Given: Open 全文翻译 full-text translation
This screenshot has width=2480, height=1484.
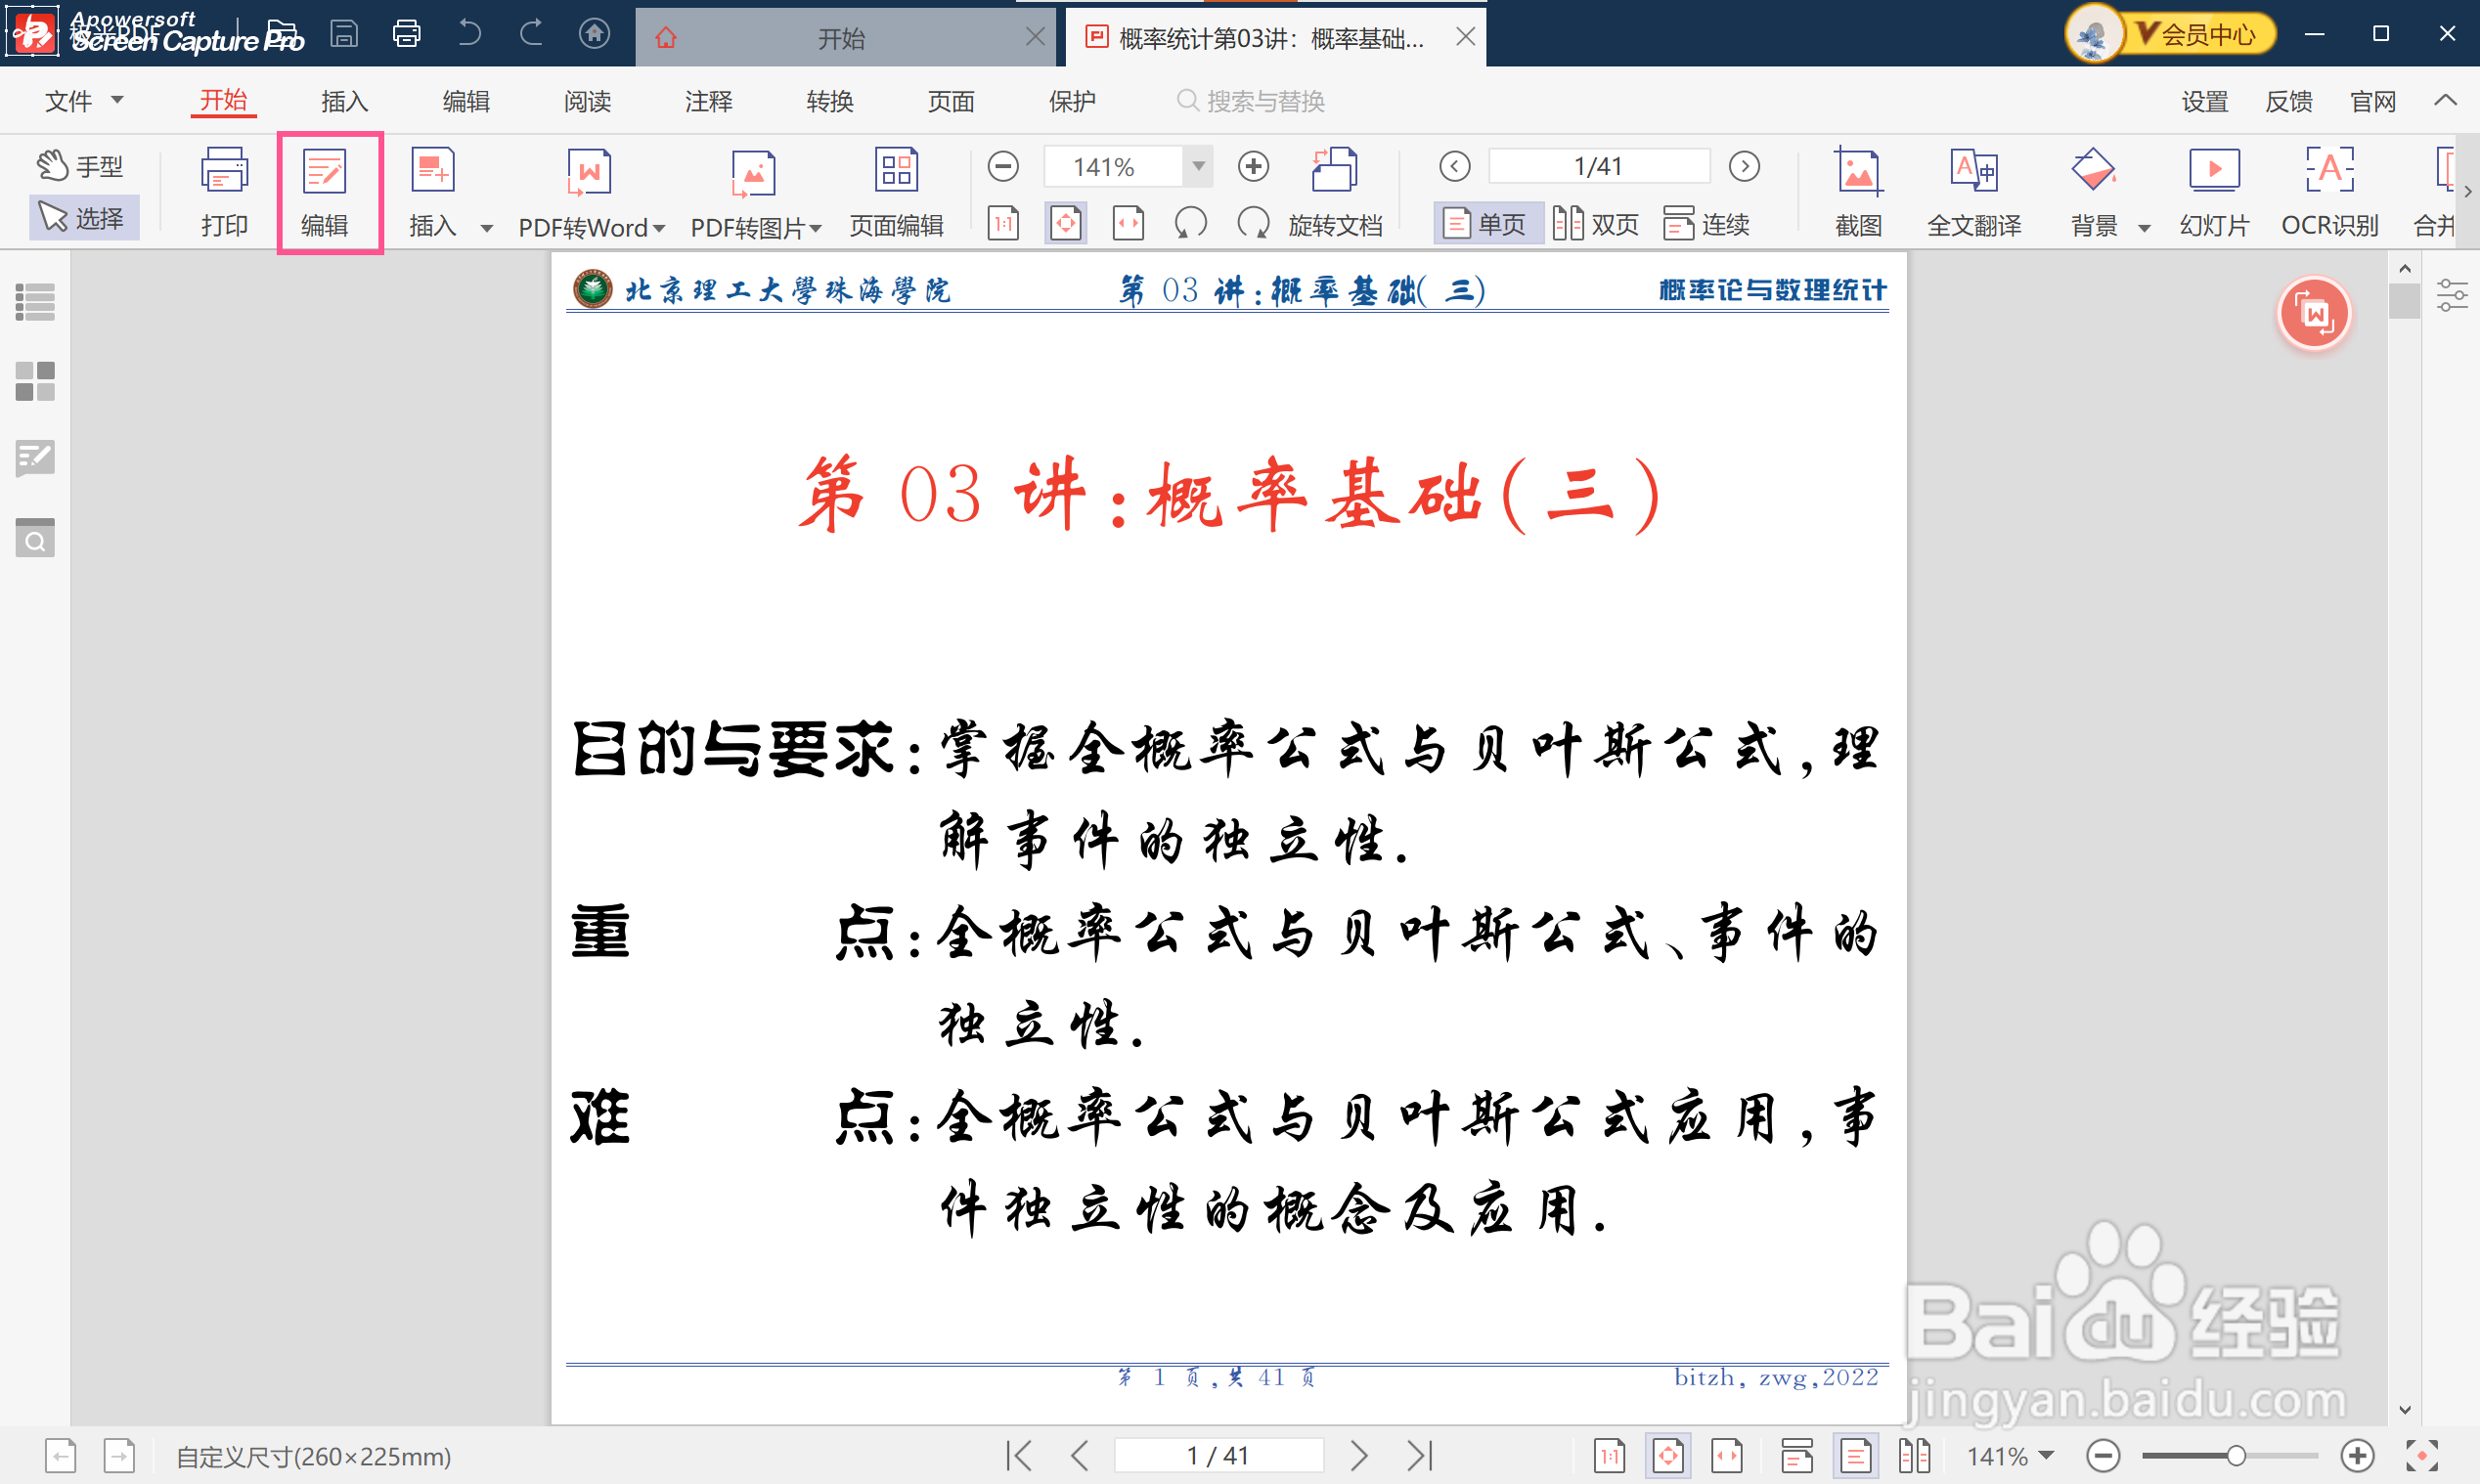Looking at the screenshot, I should pos(1973,190).
